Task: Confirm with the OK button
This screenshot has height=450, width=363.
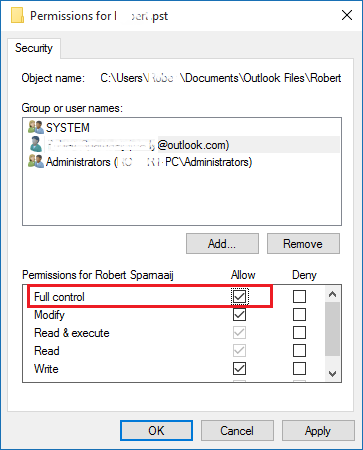Action: pos(156,430)
